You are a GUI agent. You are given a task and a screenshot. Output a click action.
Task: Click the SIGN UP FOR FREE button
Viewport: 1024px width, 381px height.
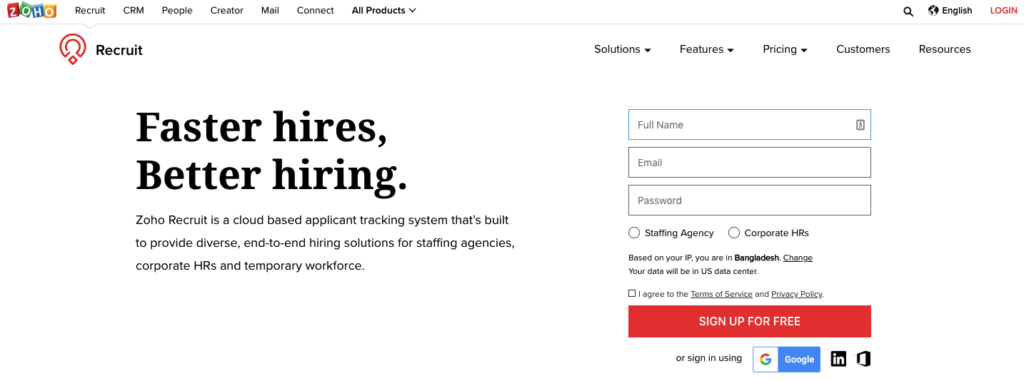(749, 322)
